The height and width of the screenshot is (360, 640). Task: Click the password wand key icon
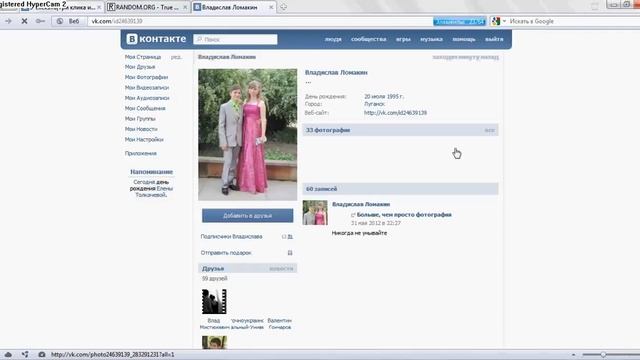[x=40, y=21]
